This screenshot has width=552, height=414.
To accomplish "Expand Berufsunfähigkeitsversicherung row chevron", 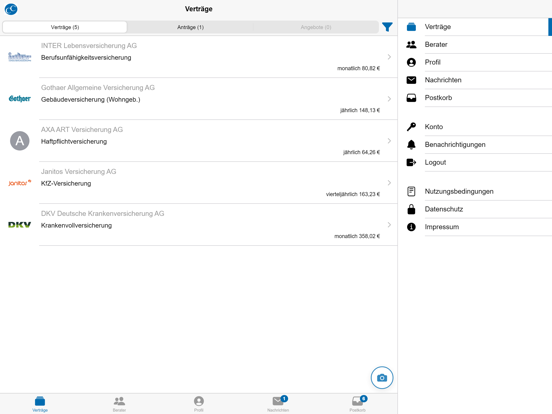I will pyautogui.click(x=389, y=57).
